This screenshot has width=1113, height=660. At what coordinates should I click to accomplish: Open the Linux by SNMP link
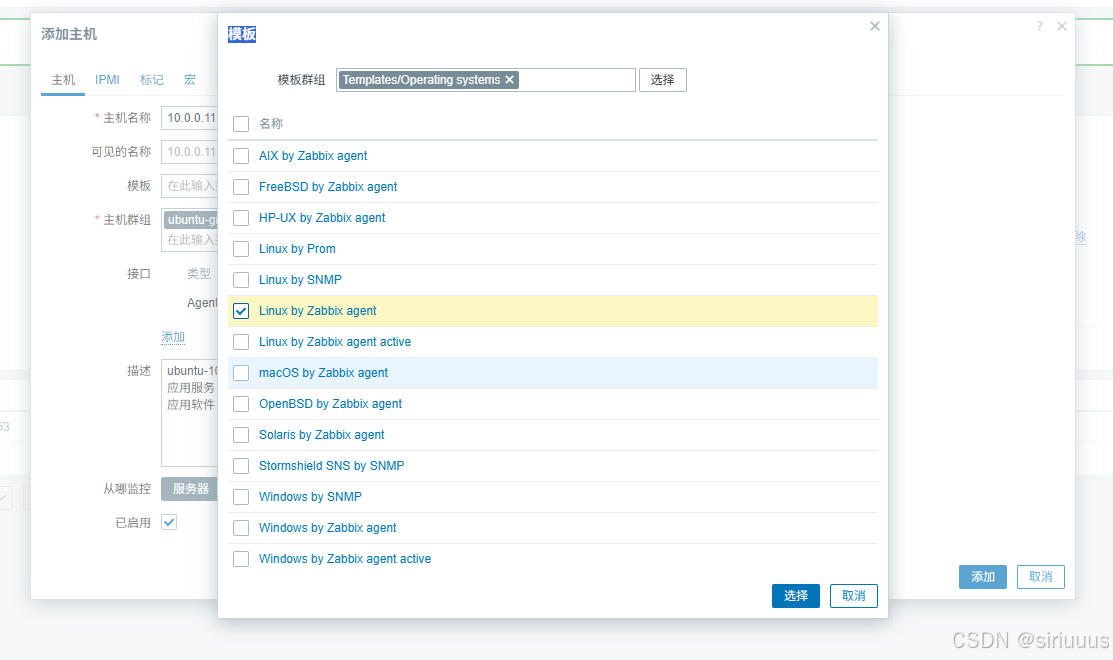(x=300, y=280)
